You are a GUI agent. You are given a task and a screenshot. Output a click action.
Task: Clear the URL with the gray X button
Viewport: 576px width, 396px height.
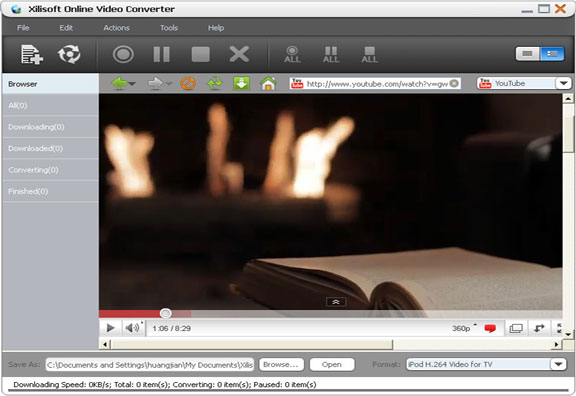tap(454, 83)
